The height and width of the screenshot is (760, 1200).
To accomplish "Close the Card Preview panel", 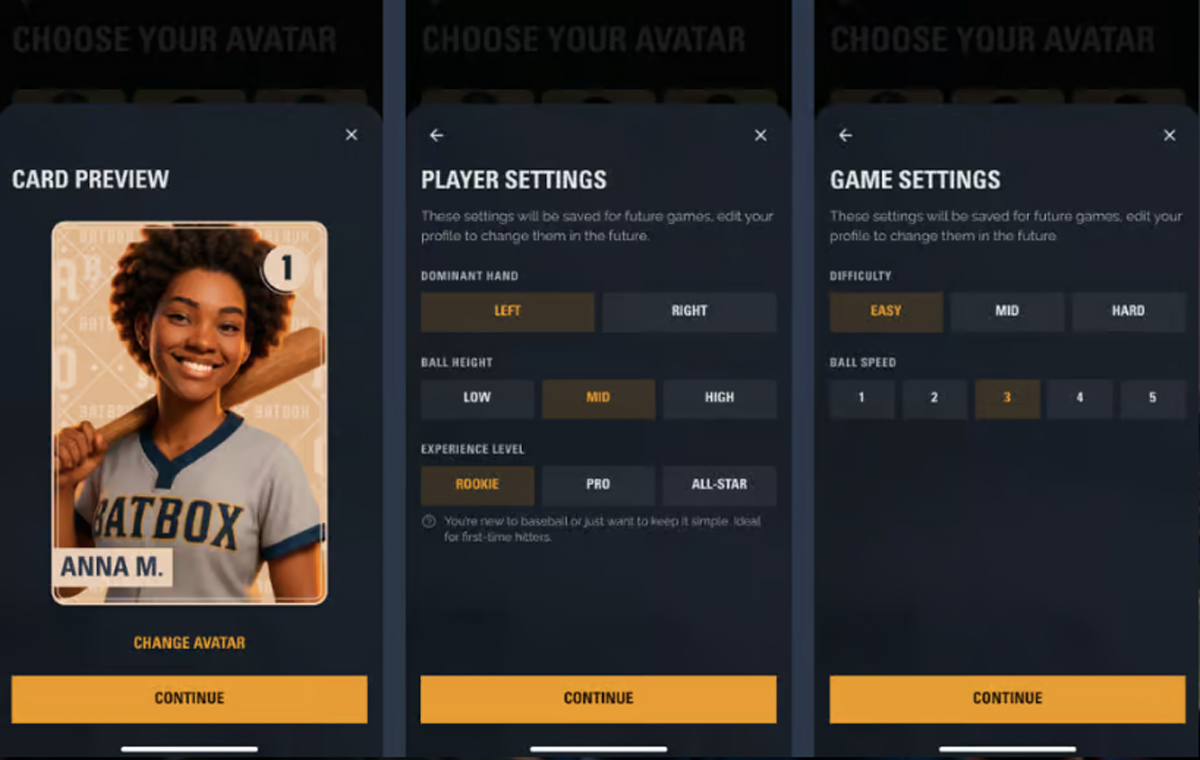I will coord(351,135).
